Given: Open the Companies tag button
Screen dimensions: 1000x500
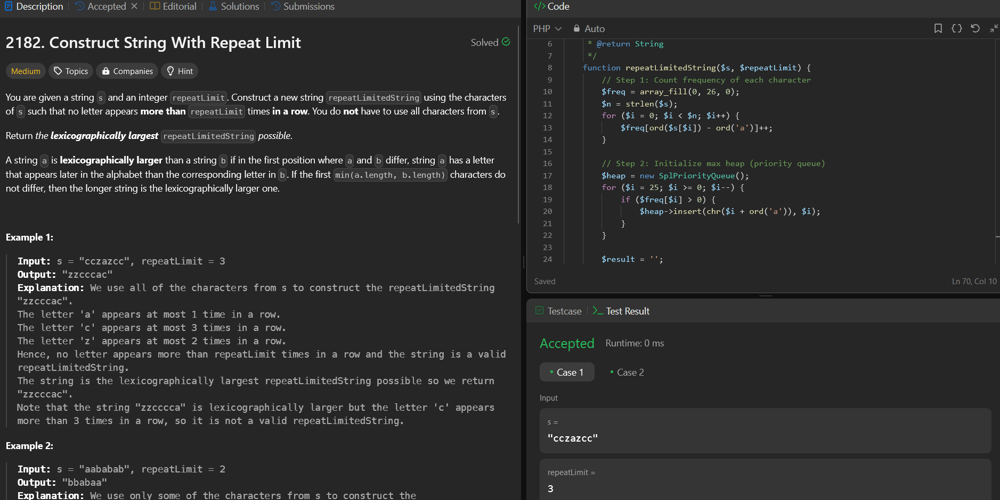Looking at the screenshot, I should click(127, 71).
